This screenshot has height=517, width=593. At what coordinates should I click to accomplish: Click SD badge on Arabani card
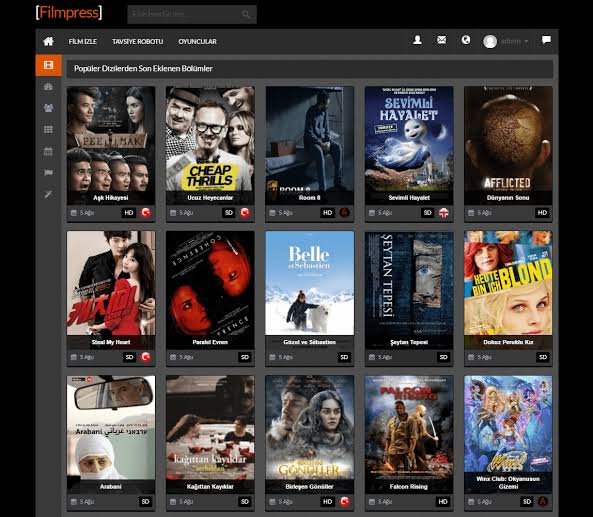(x=146, y=501)
